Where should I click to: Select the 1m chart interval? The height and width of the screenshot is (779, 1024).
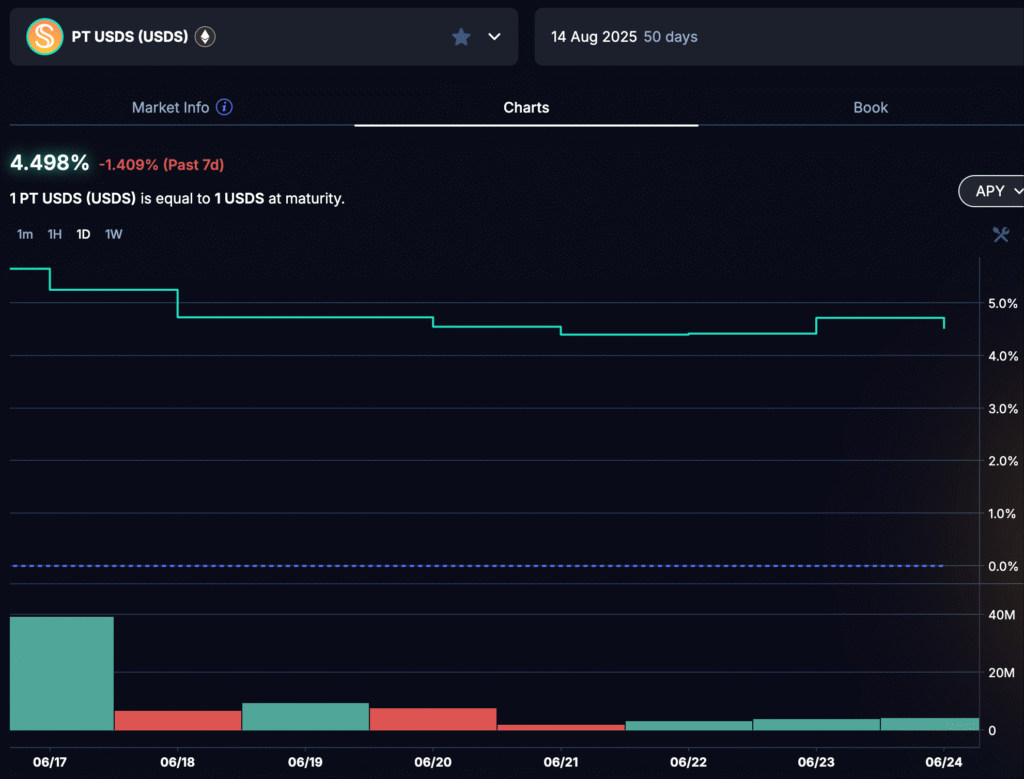(25, 234)
